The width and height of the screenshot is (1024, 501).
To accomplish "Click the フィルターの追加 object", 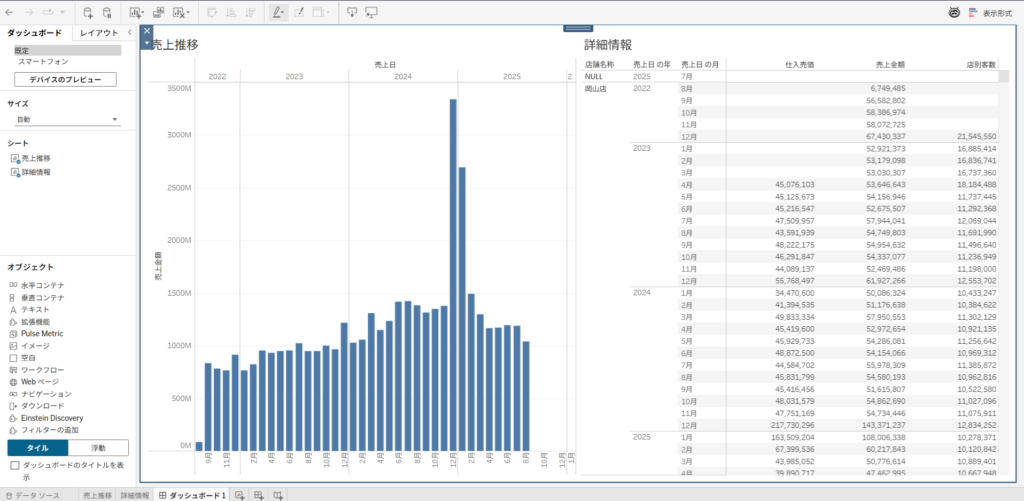I will [x=42, y=430].
